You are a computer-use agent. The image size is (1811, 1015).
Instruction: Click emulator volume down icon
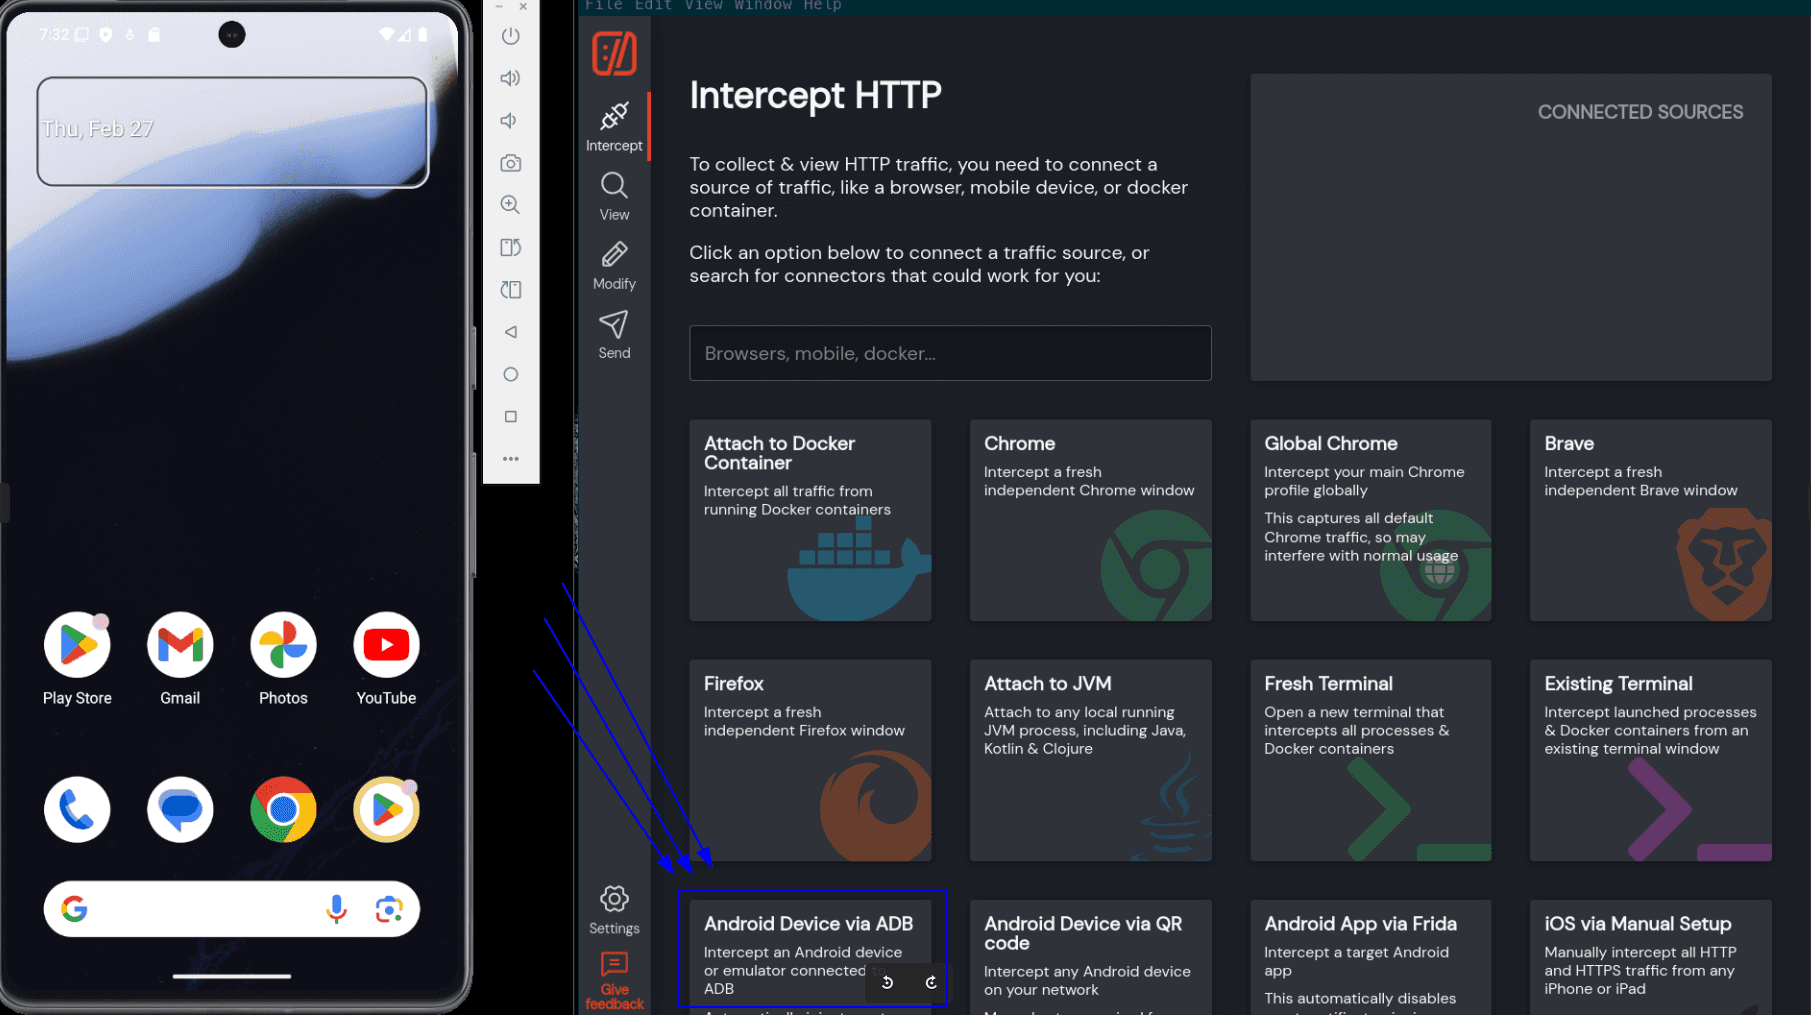coord(510,120)
